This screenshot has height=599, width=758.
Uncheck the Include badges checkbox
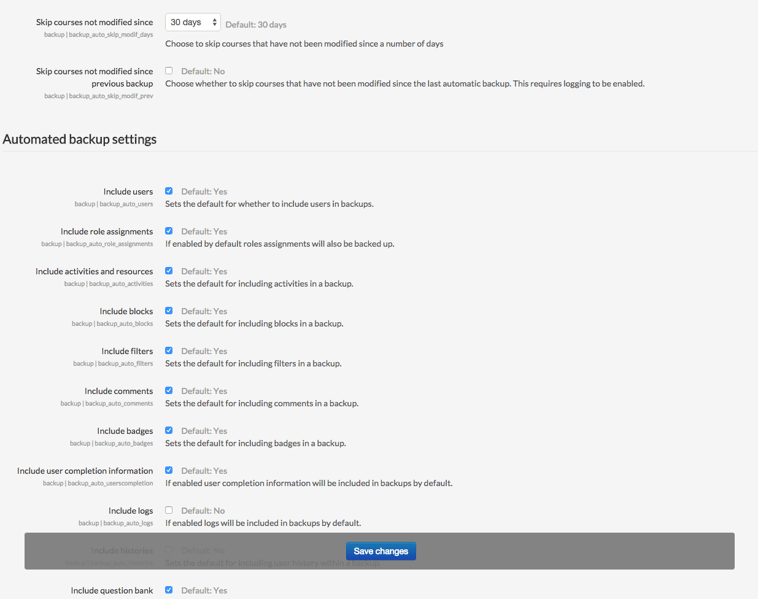[x=169, y=430]
